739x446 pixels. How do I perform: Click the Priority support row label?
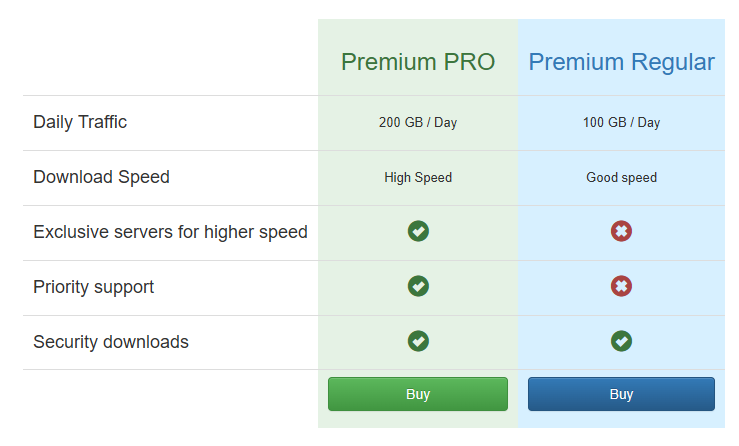(x=93, y=287)
